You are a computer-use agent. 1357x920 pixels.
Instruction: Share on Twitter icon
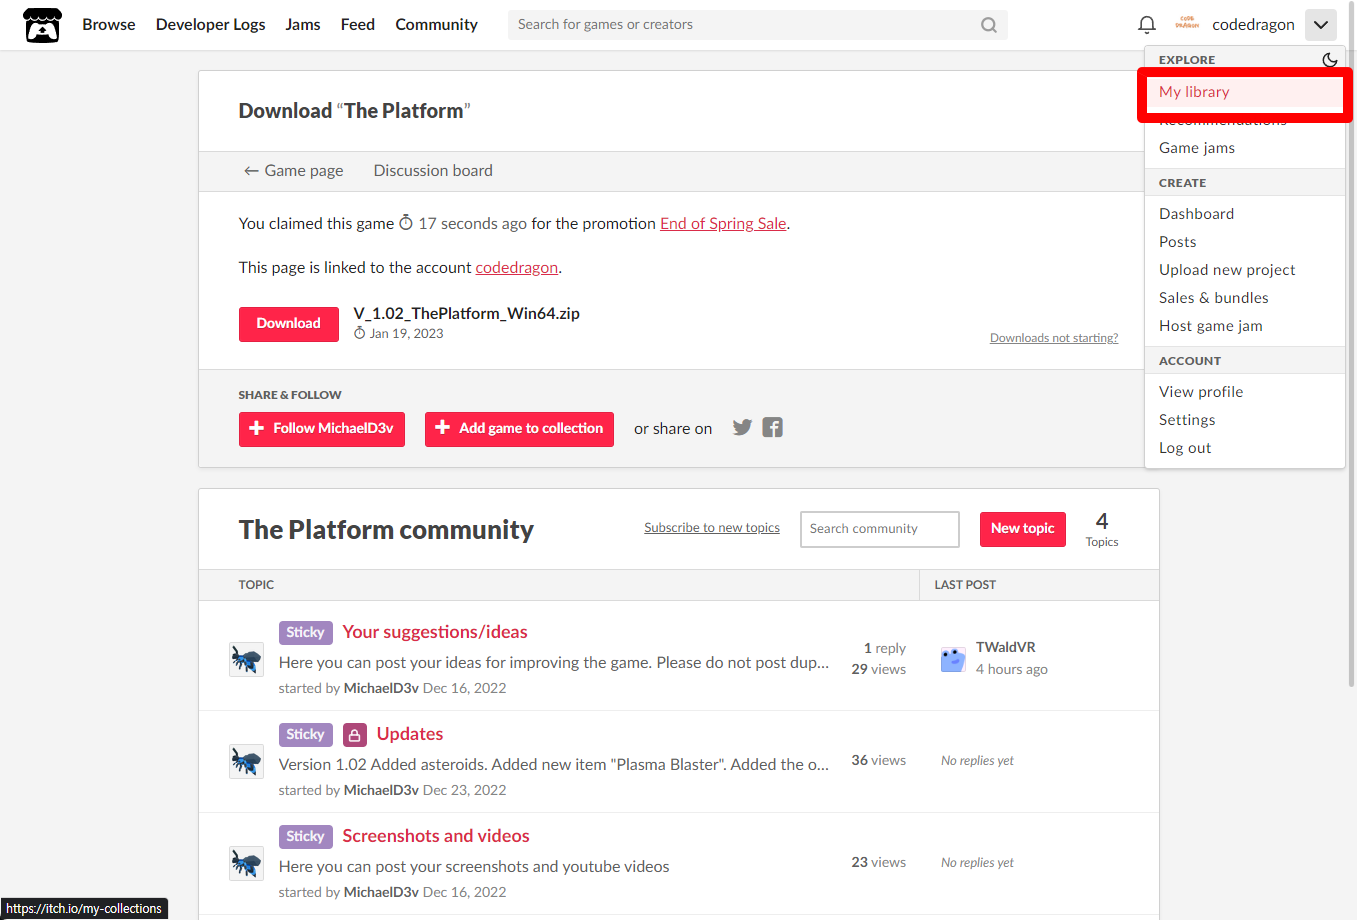(742, 427)
